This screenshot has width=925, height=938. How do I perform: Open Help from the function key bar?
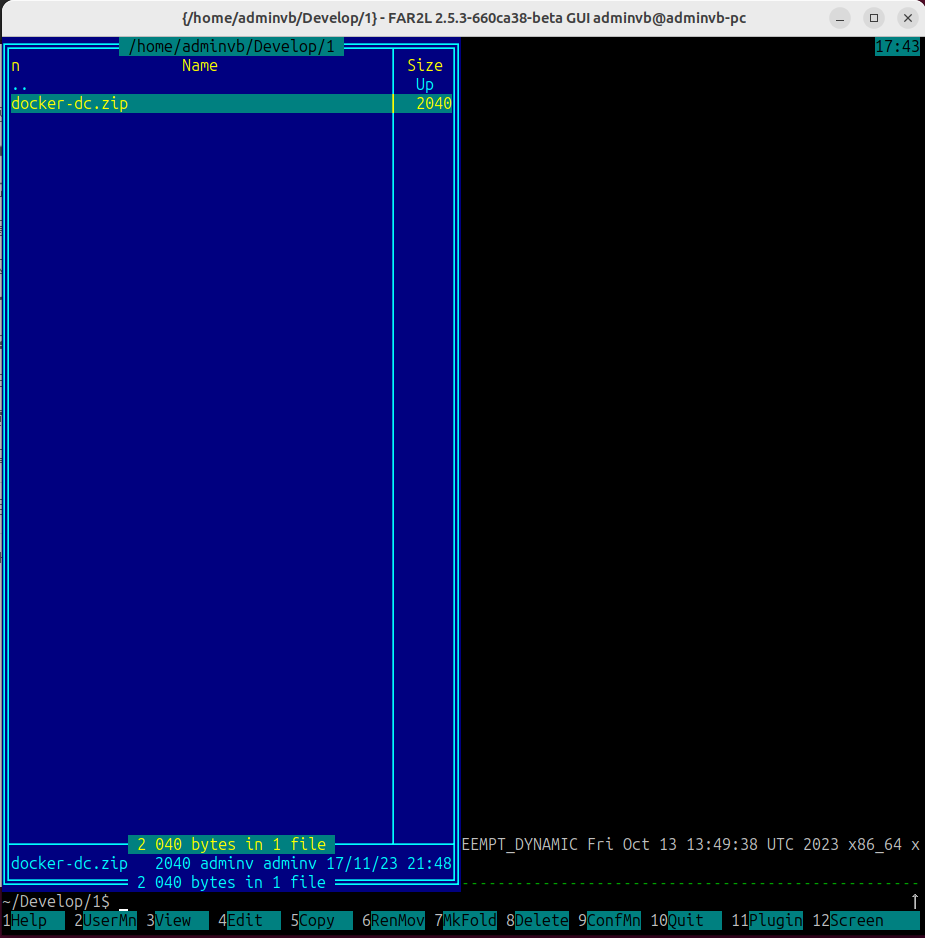pos(30,920)
